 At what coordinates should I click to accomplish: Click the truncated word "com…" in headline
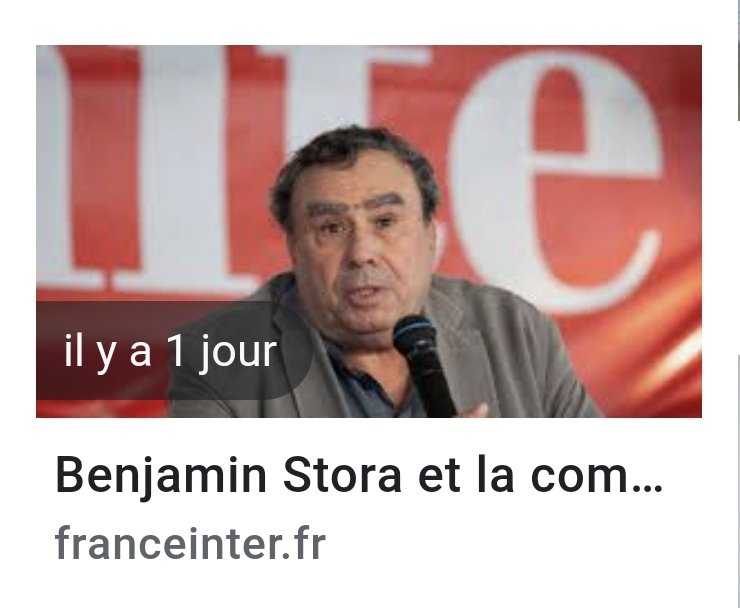click(x=597, y=476)
